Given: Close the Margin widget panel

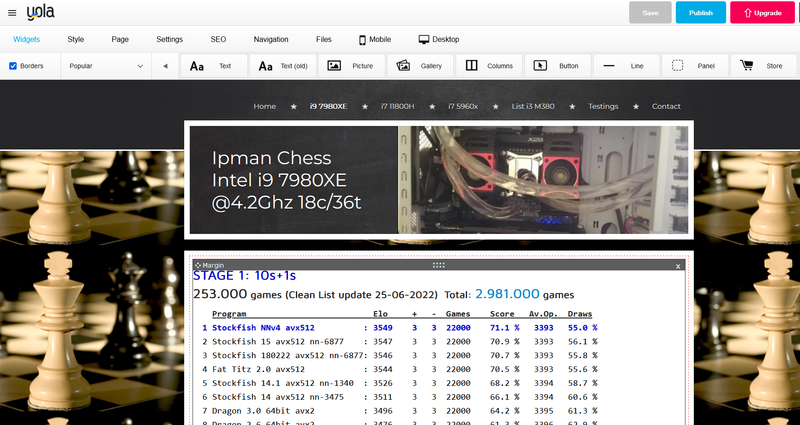Looking at the screenshot, I should point(678,266).
